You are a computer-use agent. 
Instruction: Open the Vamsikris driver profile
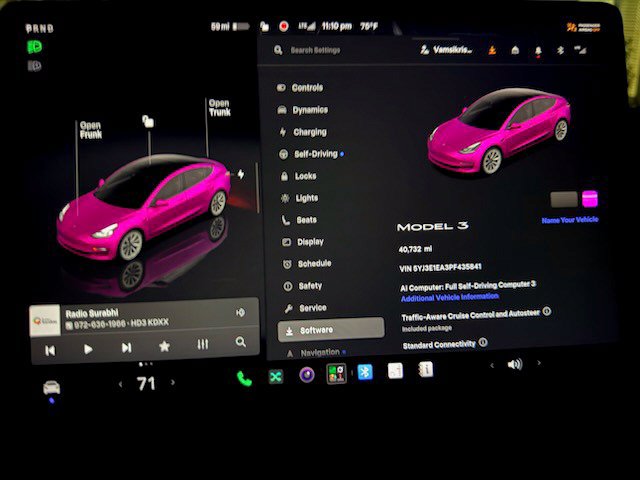[x=446, y=50]
